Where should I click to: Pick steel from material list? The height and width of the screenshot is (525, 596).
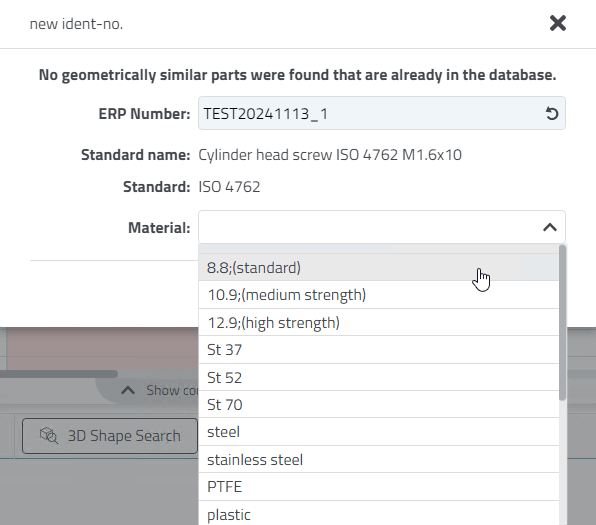379,432
